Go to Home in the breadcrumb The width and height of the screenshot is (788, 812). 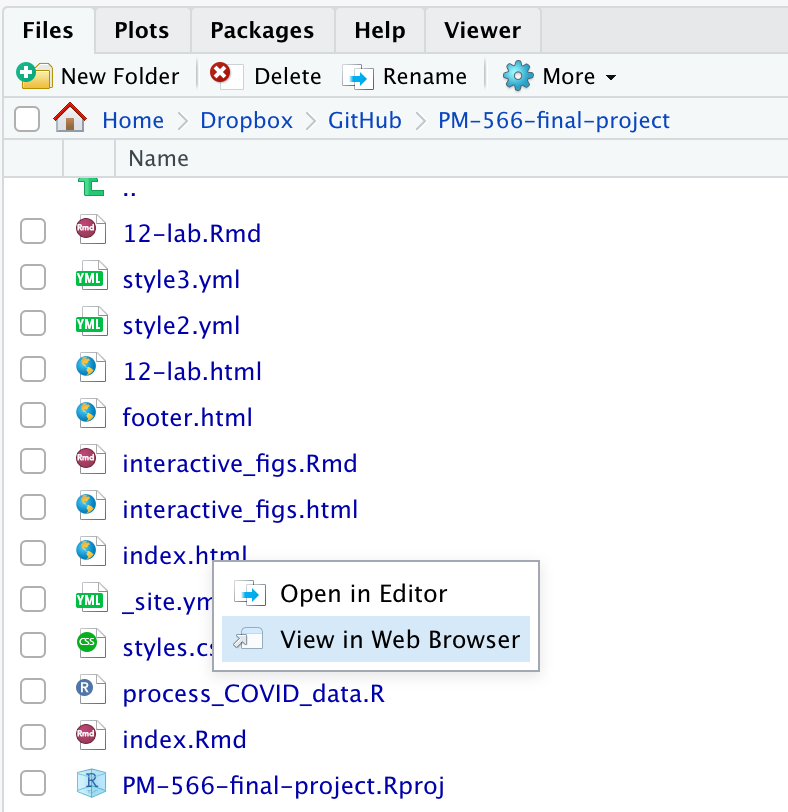tap(133, 120)
